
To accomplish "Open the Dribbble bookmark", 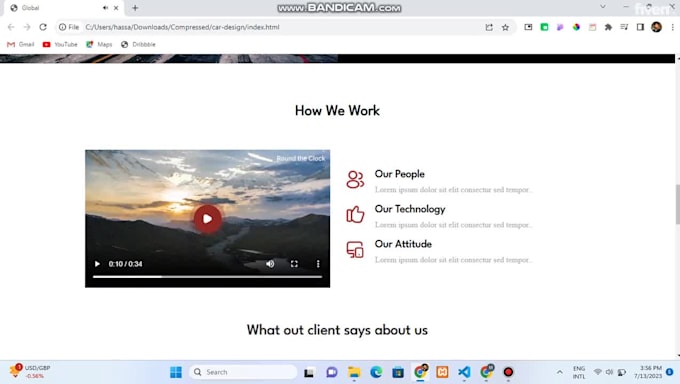I will click(x=138, y=44).
